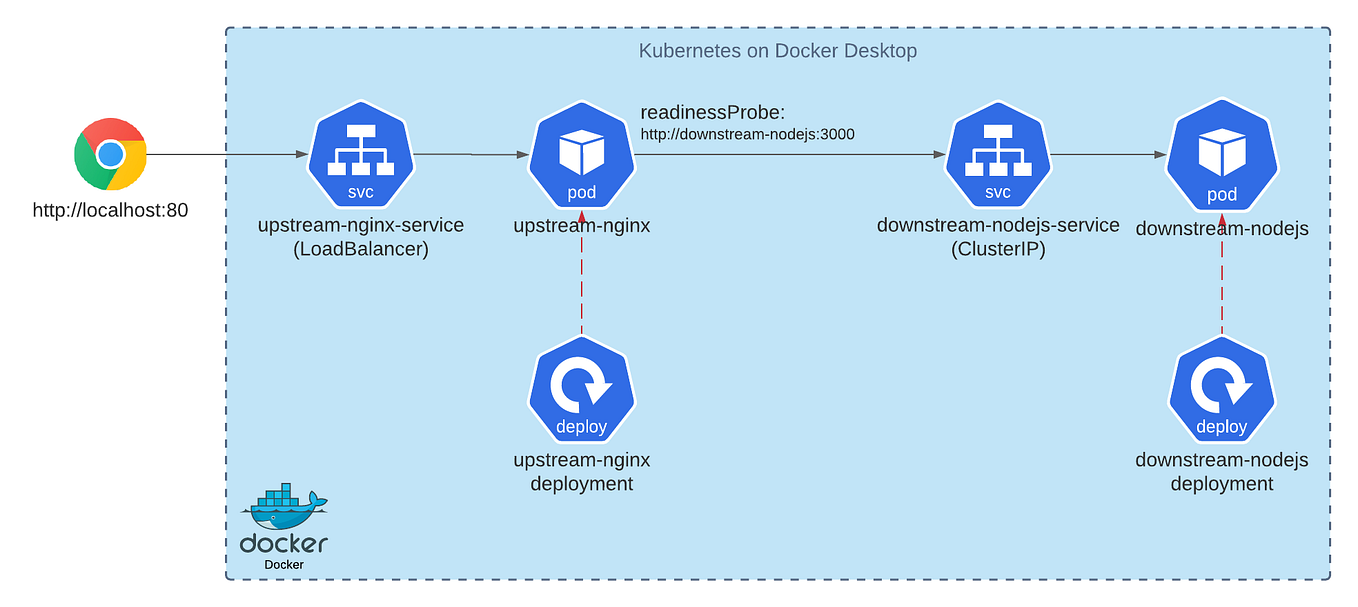
Task: Click the downstream-nodejs-service (ClusterIP) label
Action: click(998, 237)
